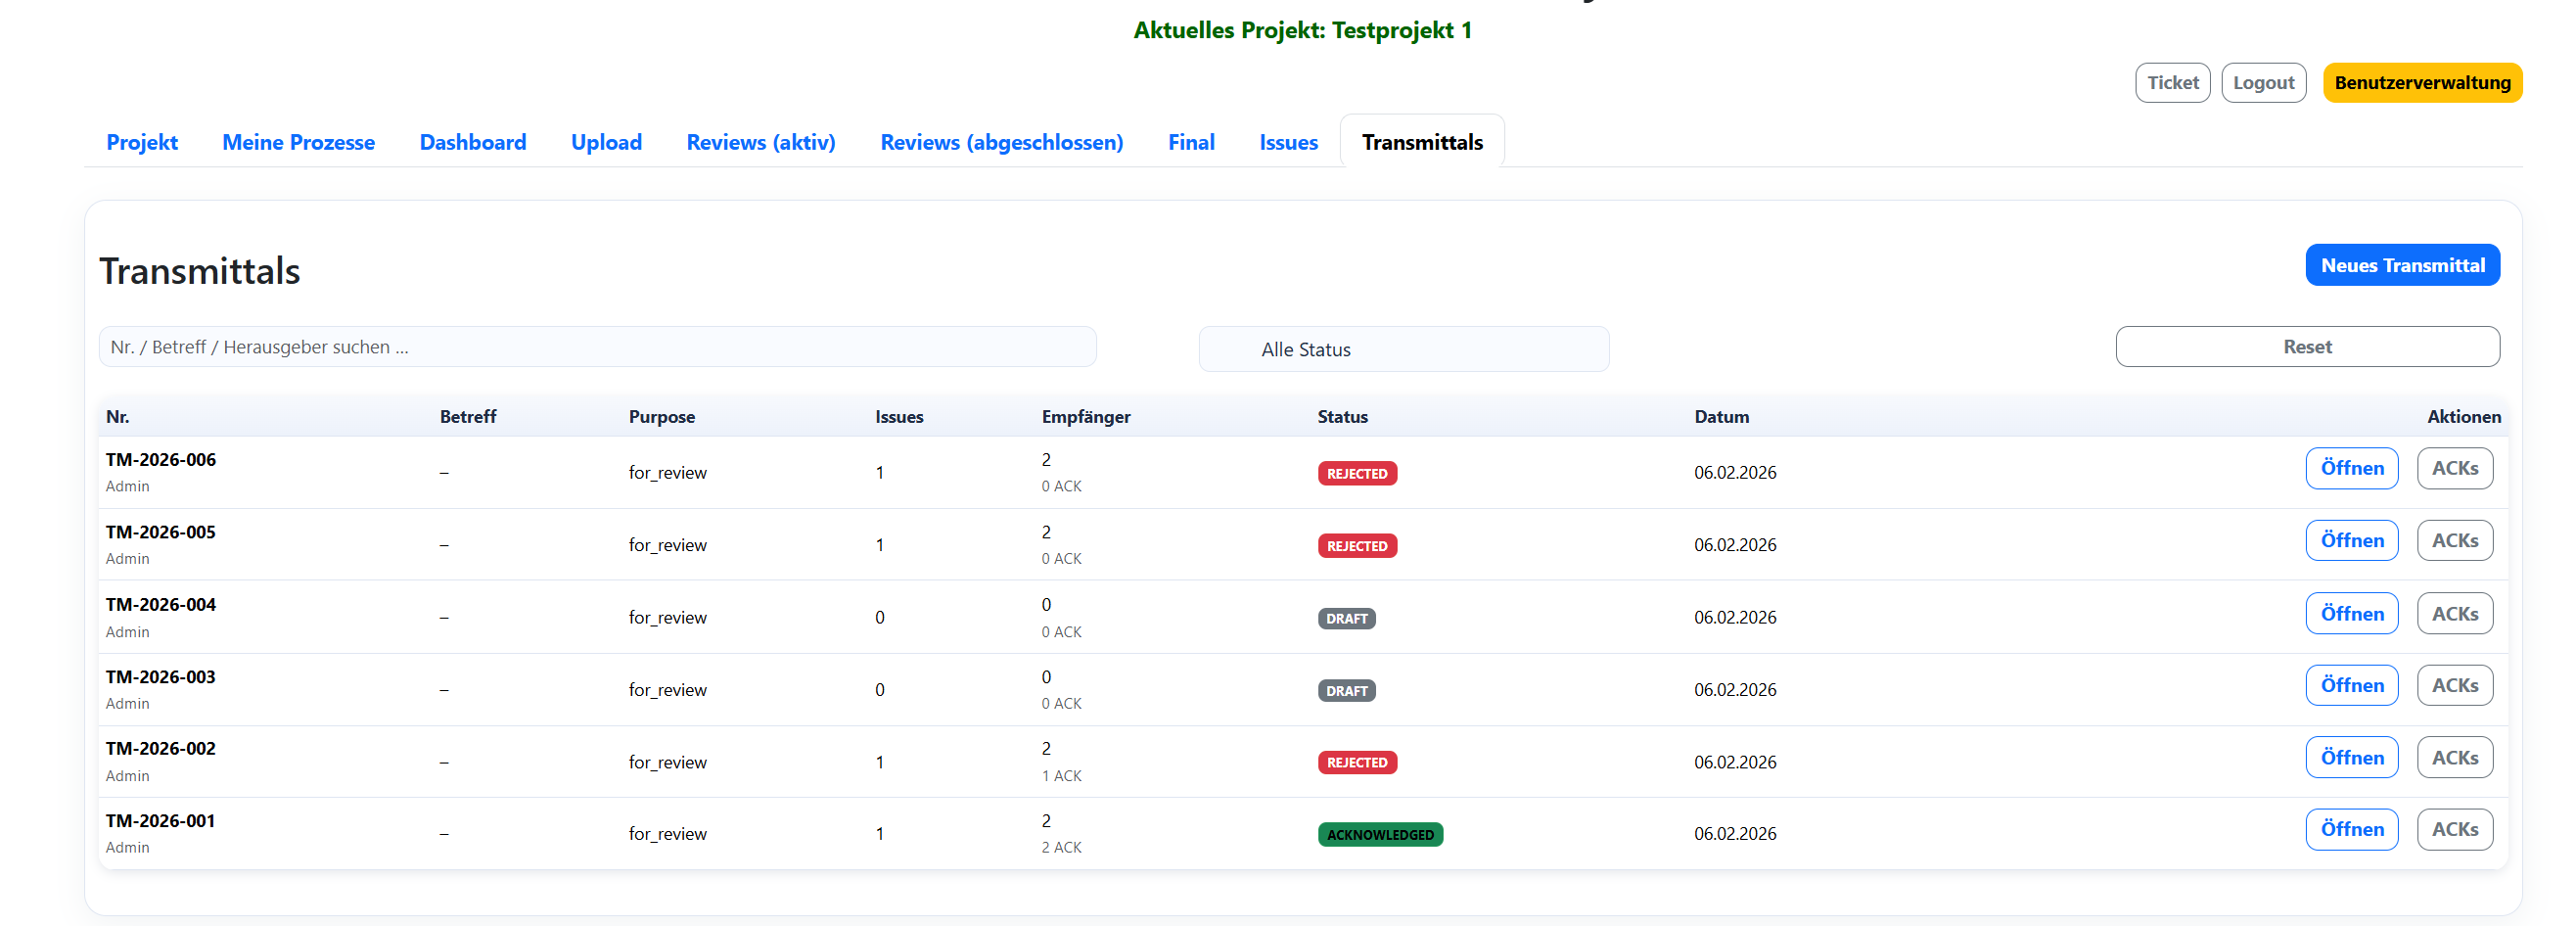The image size is (2576, 926).
Task: Select the Meine Prozesse tab
Action: click(x=298, y=142)
